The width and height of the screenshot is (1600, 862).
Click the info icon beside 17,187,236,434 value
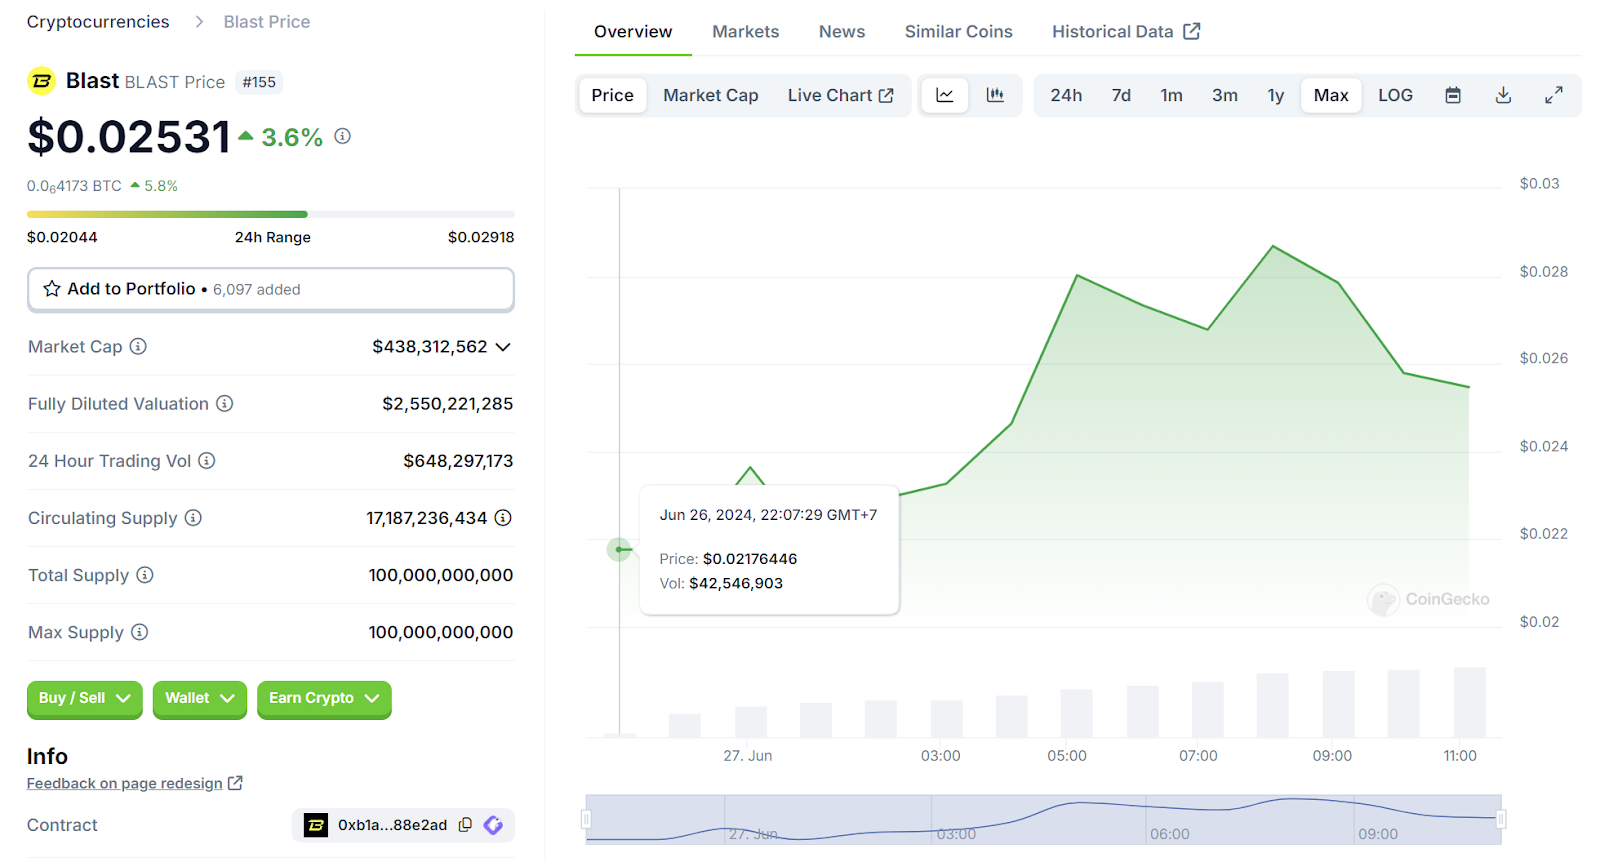coord(503,517)
